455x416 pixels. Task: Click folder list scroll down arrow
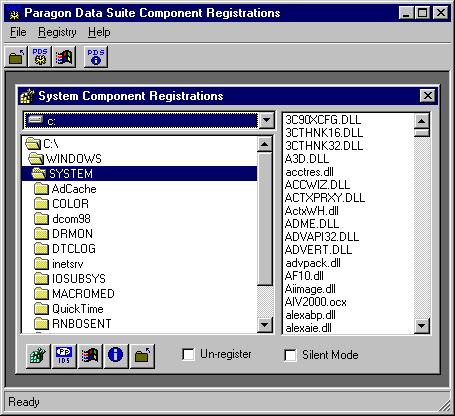click(265, 324)
